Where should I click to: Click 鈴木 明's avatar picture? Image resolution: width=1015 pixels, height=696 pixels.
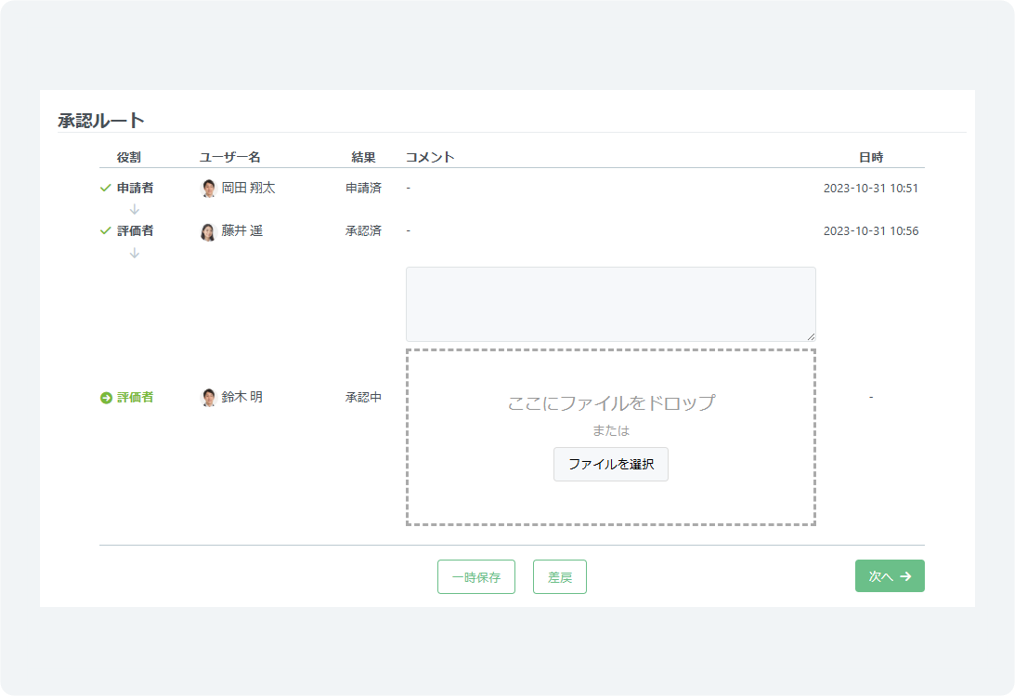[x=208, y=398]
